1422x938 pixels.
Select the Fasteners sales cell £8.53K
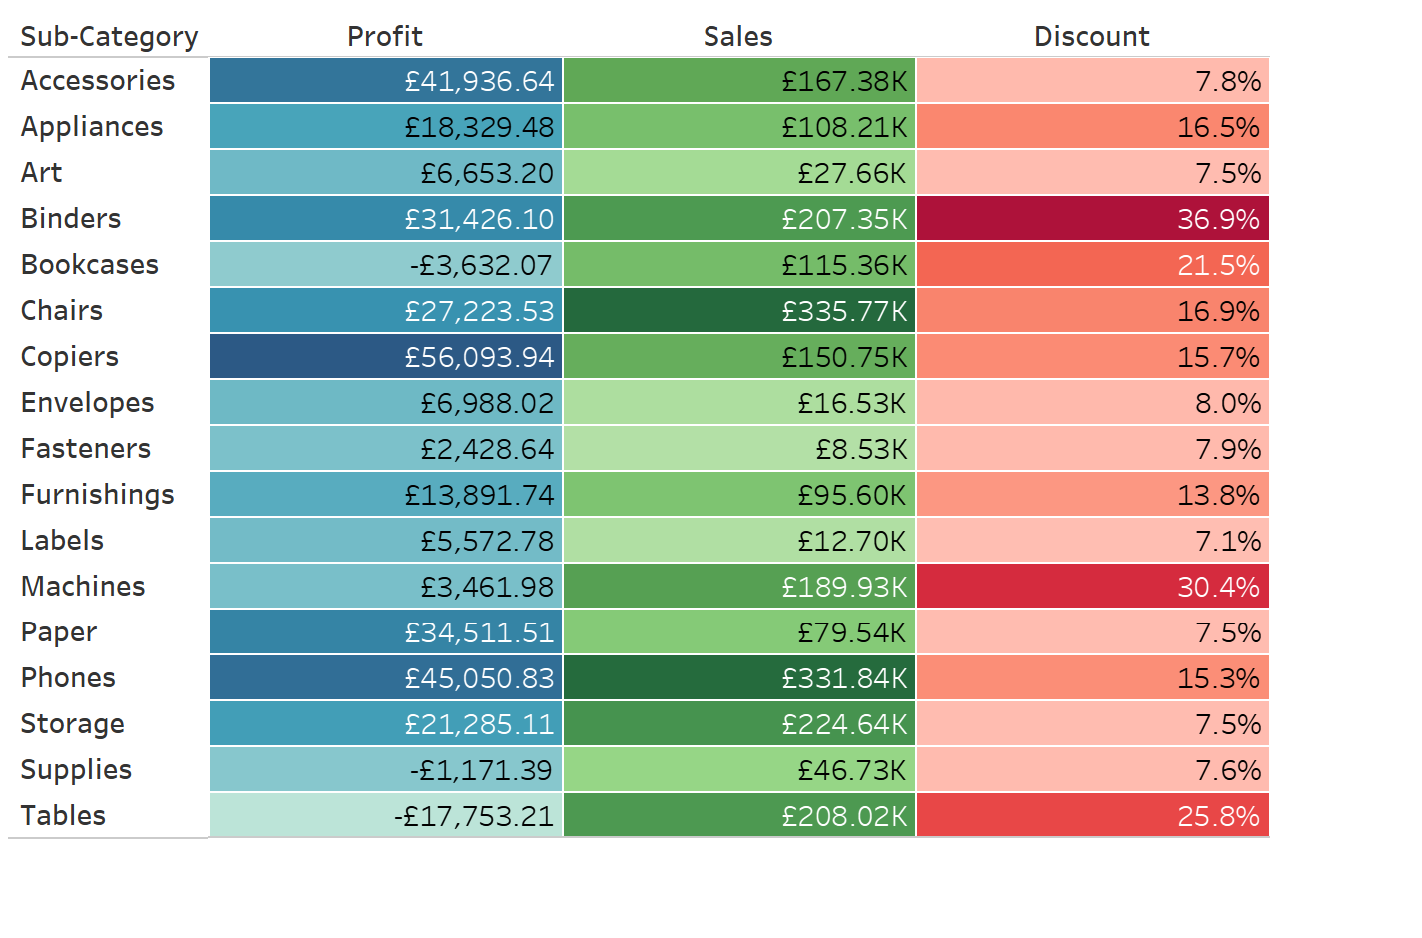pyautogui.click(x=739, y=449)
